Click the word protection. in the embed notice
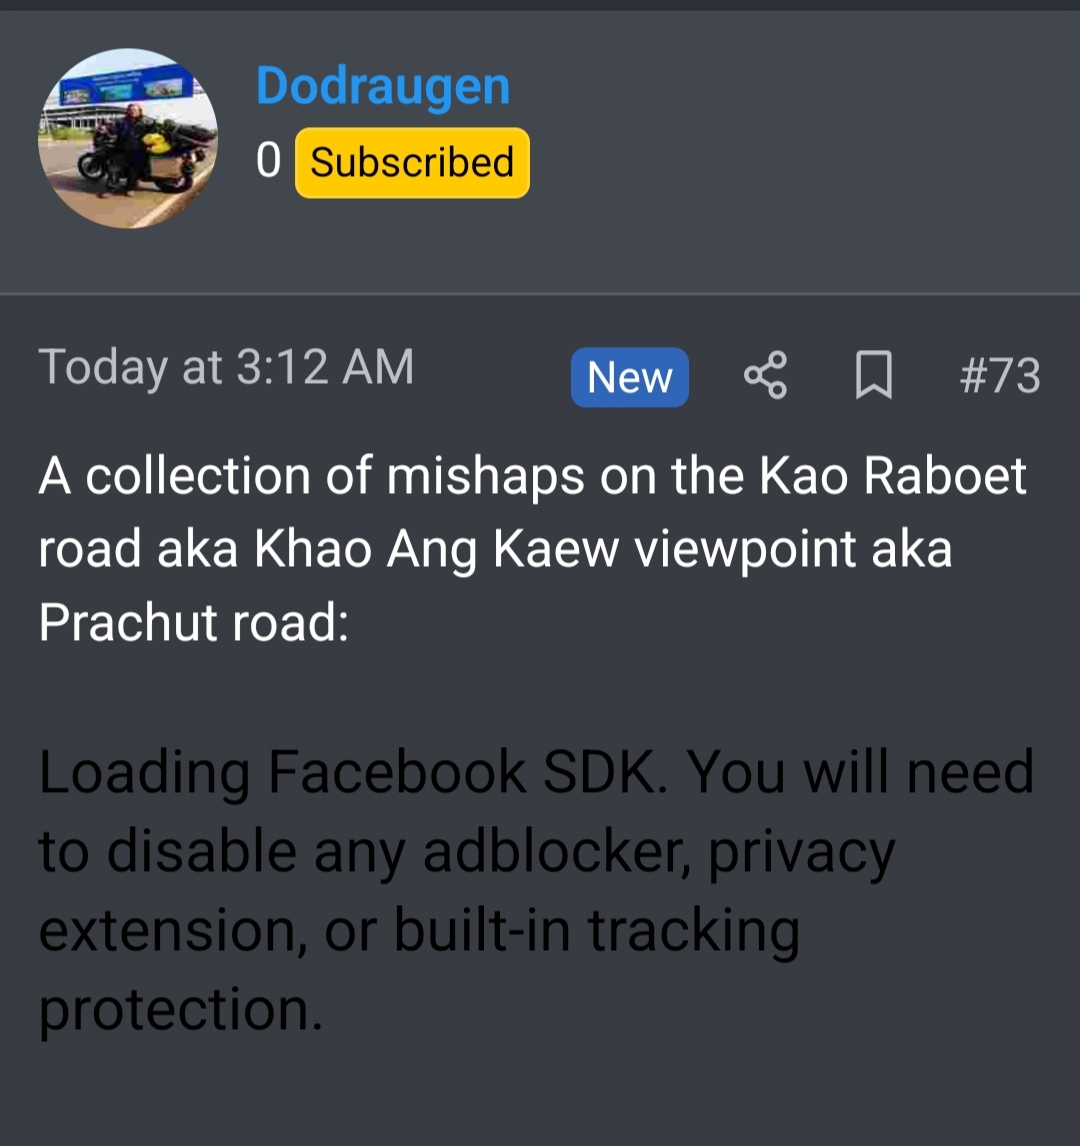 pyautogui.click(x=180, y=1009)
